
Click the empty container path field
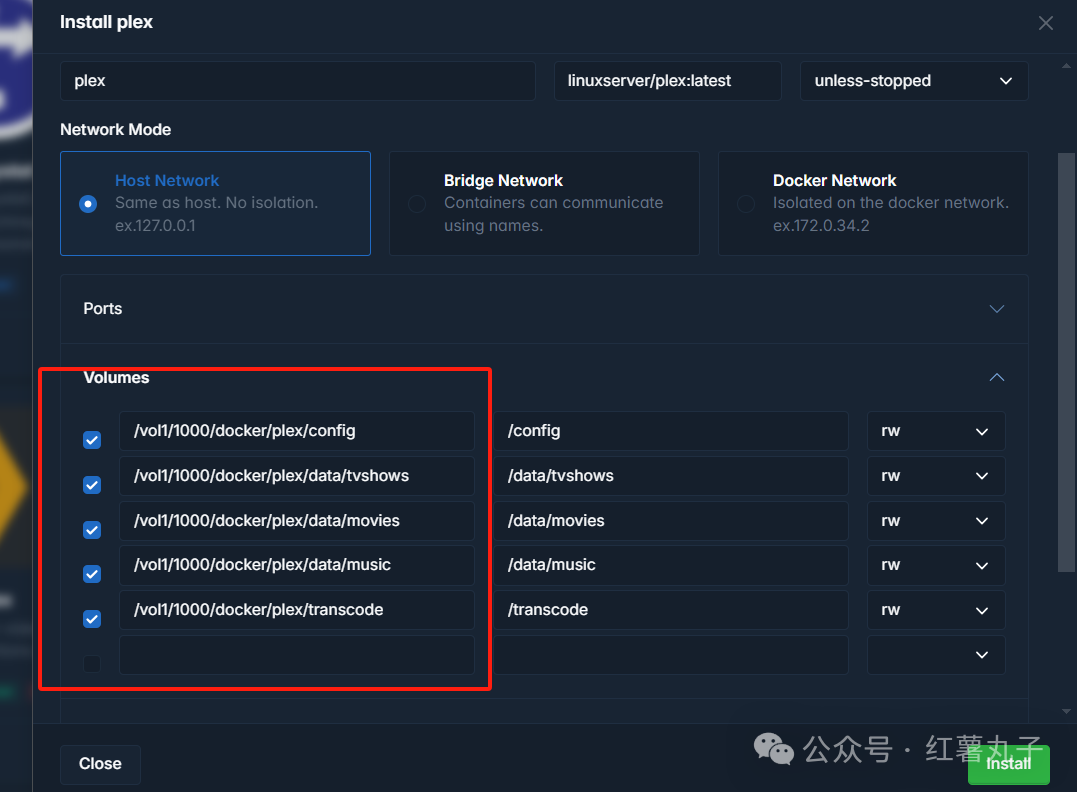click(x=671, y=655)
